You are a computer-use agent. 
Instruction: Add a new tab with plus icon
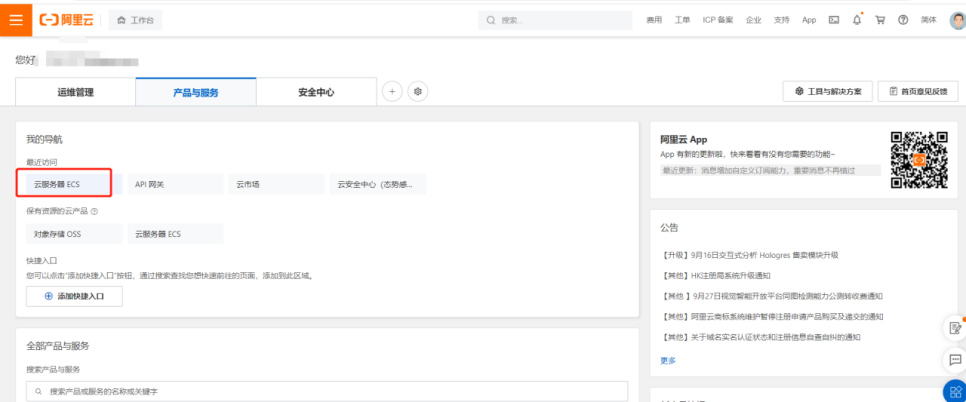(x=392, y=92)
